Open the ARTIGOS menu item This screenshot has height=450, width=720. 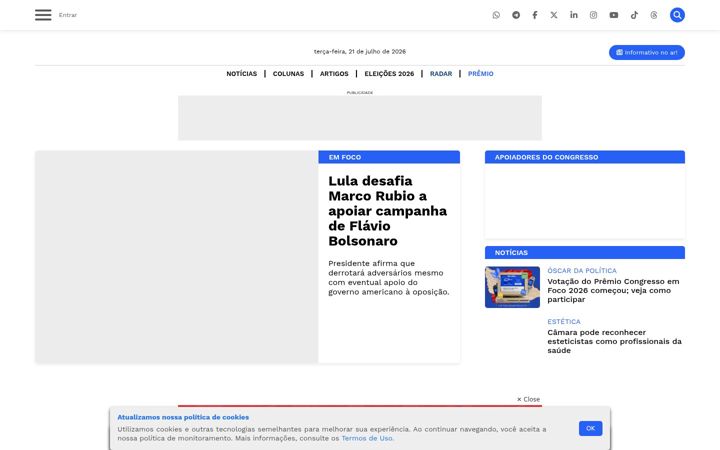point(334,73)
